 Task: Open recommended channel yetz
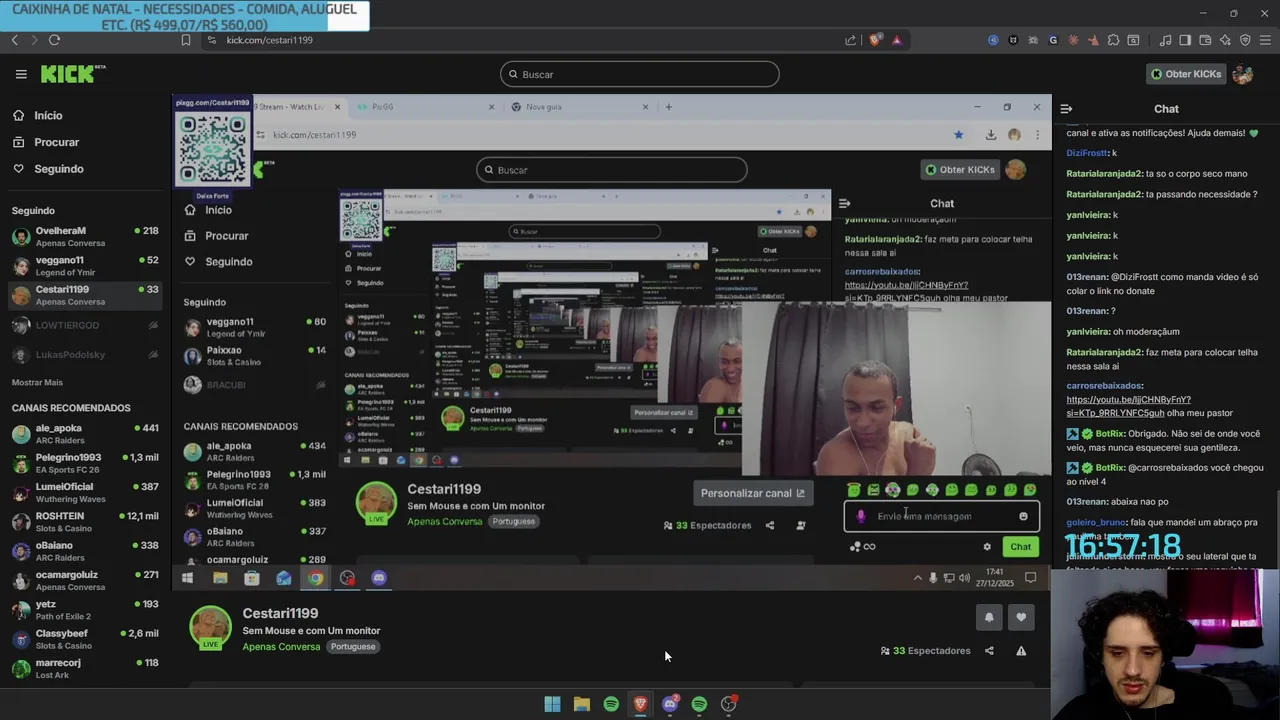(x=85, y=610)
